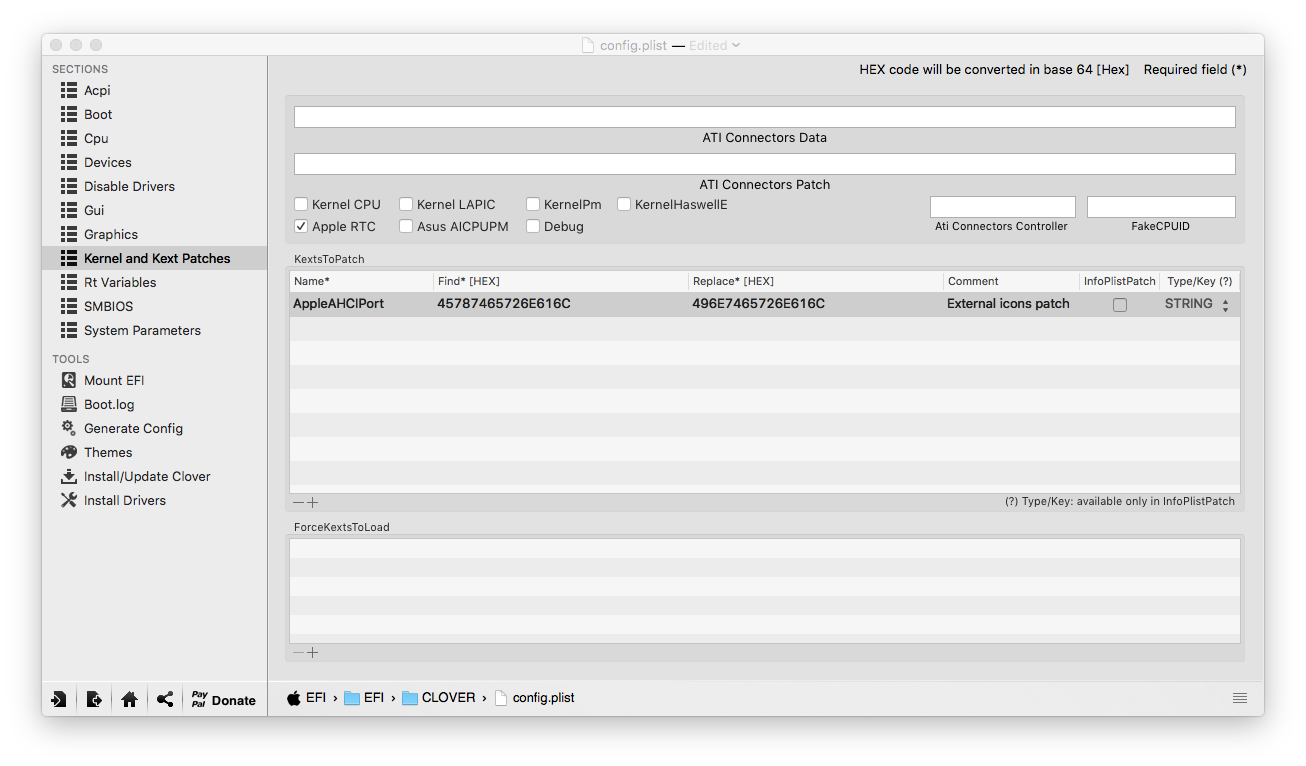
Task: Click Replace value 496E7465726E616C
Action: click(758, 304)
